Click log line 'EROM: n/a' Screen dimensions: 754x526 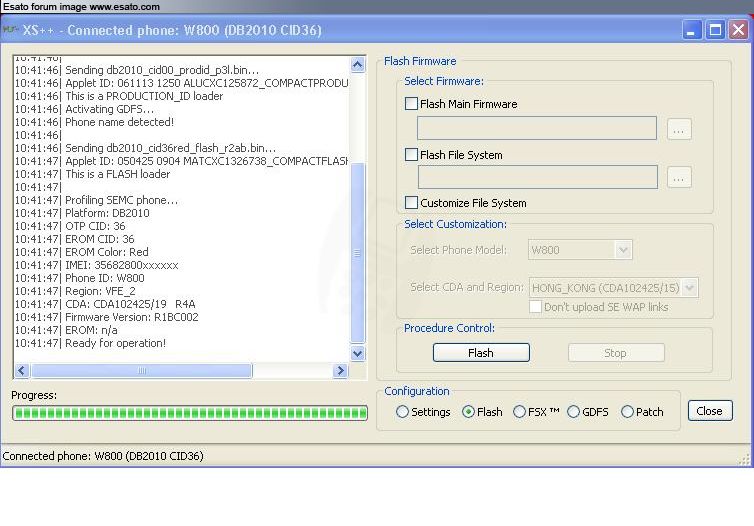point(91,330)
